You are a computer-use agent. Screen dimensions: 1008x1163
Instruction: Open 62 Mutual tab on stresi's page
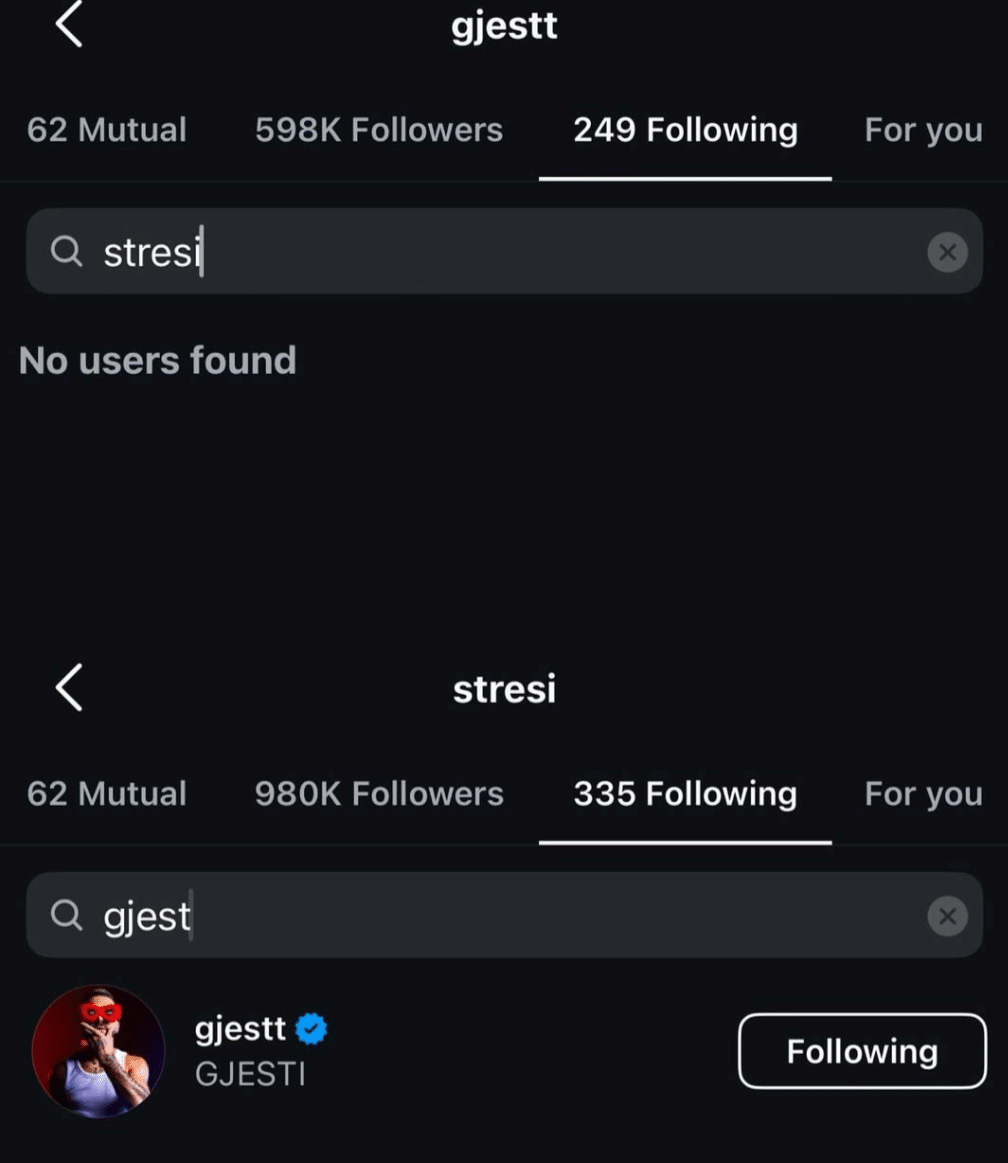107,794
